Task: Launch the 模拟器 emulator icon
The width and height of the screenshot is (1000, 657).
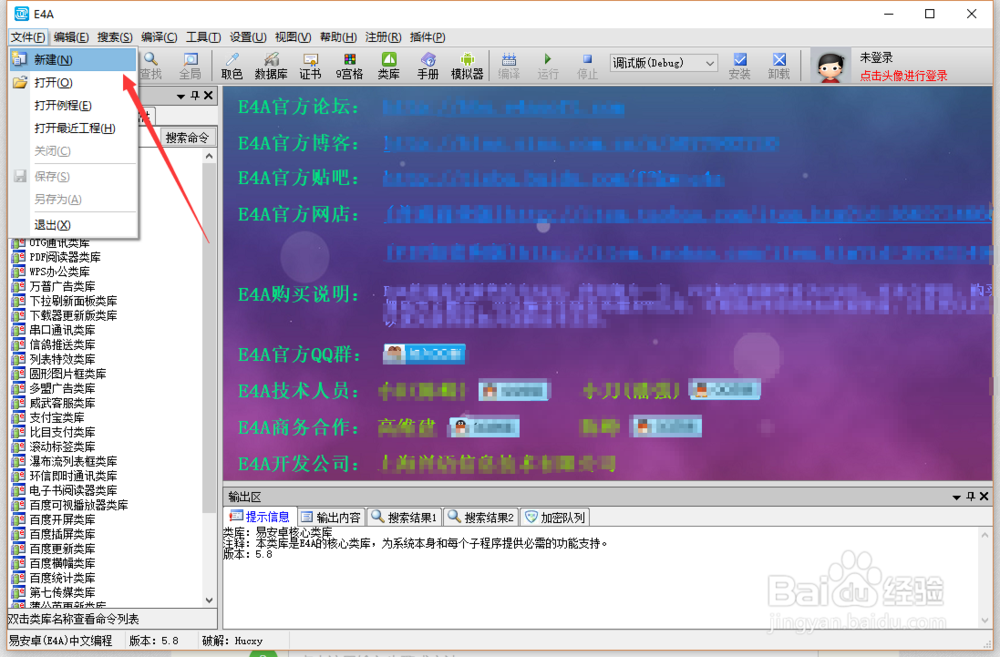Action: 466,65
